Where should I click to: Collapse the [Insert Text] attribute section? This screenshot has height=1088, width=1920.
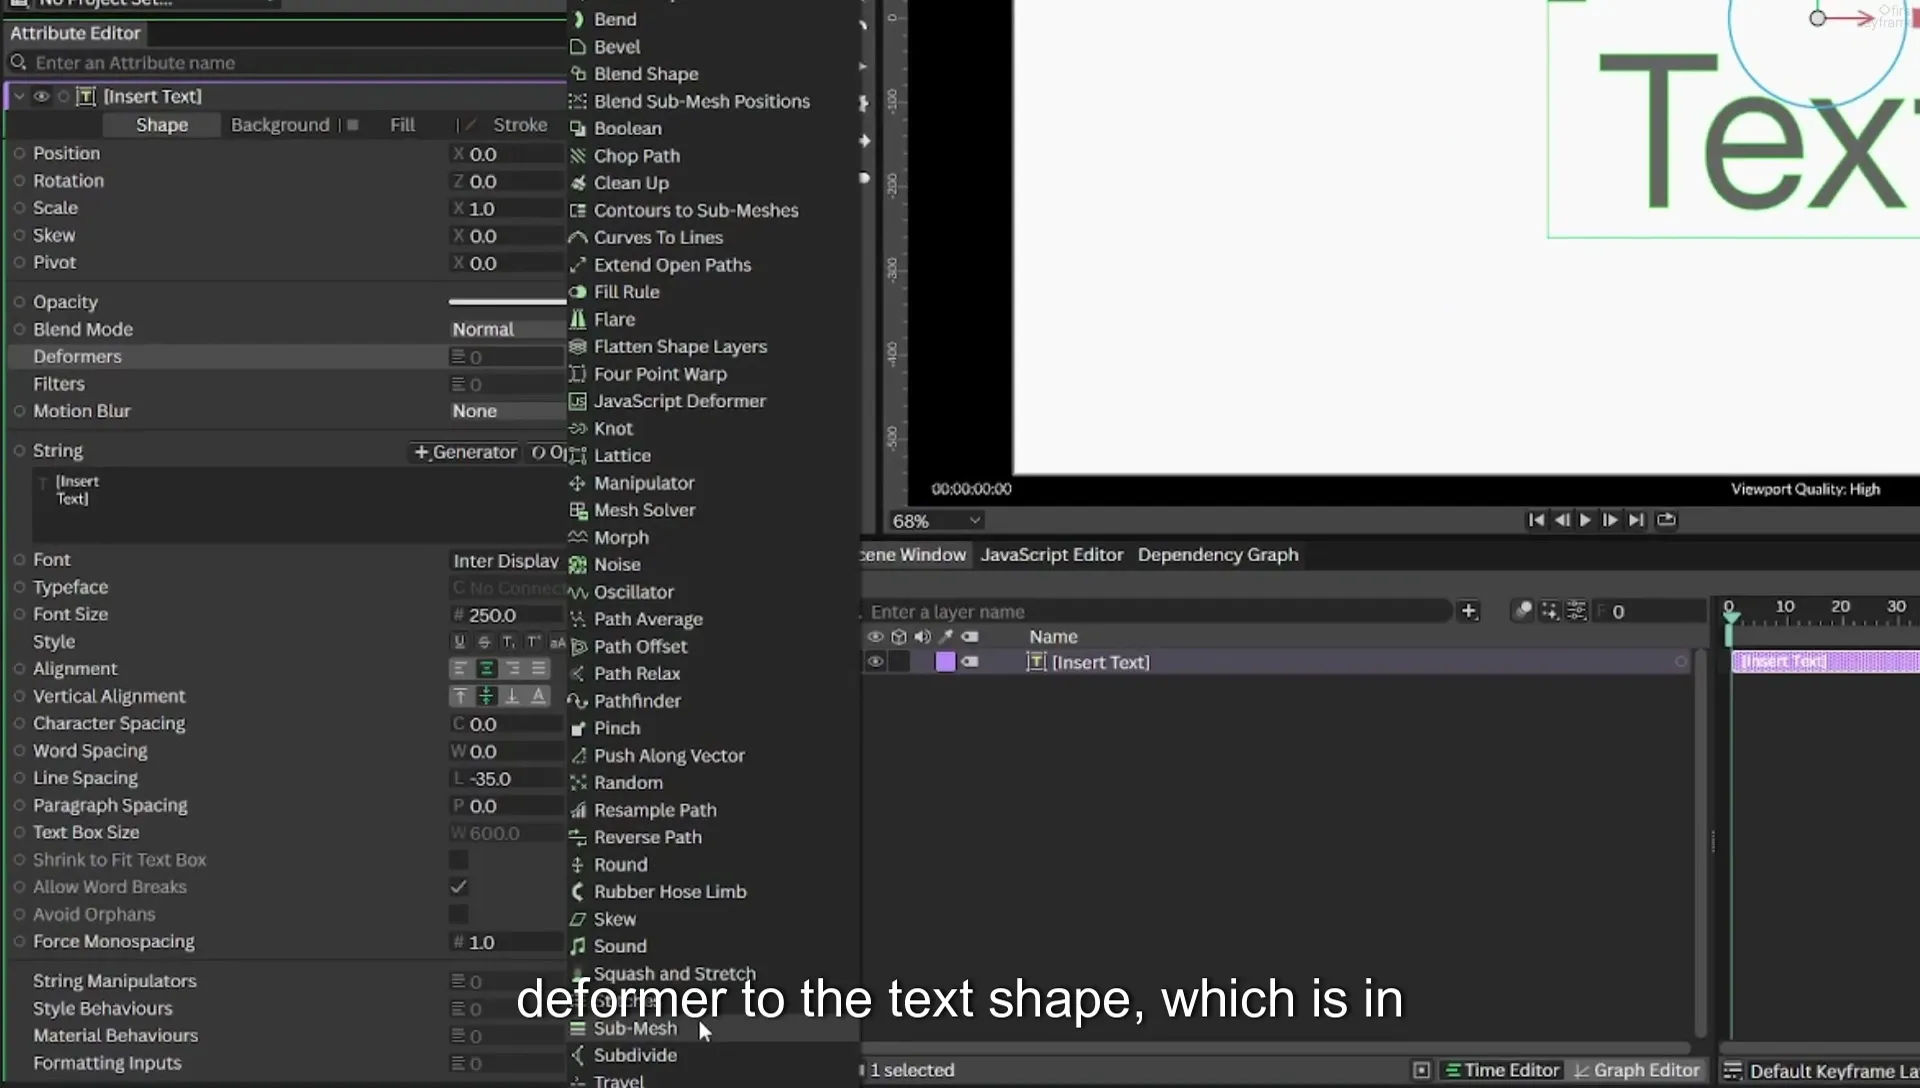tap(19, 96)
